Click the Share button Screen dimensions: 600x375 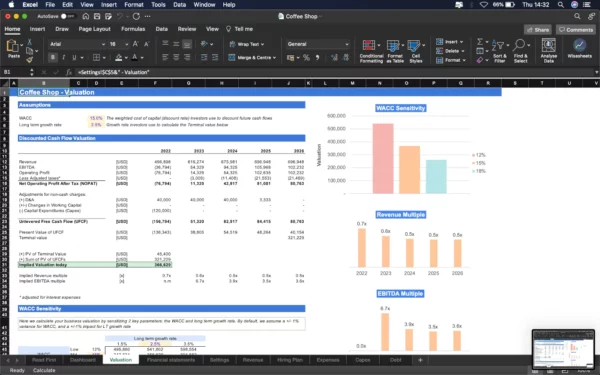[x=538, y=29]
